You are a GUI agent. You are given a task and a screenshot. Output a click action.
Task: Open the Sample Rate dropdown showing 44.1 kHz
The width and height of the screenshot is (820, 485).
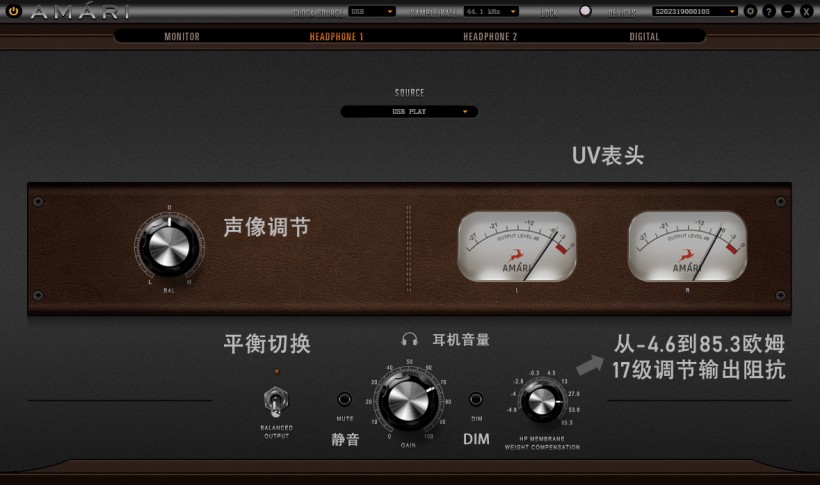pyautogui.click(x=491, y=12)
